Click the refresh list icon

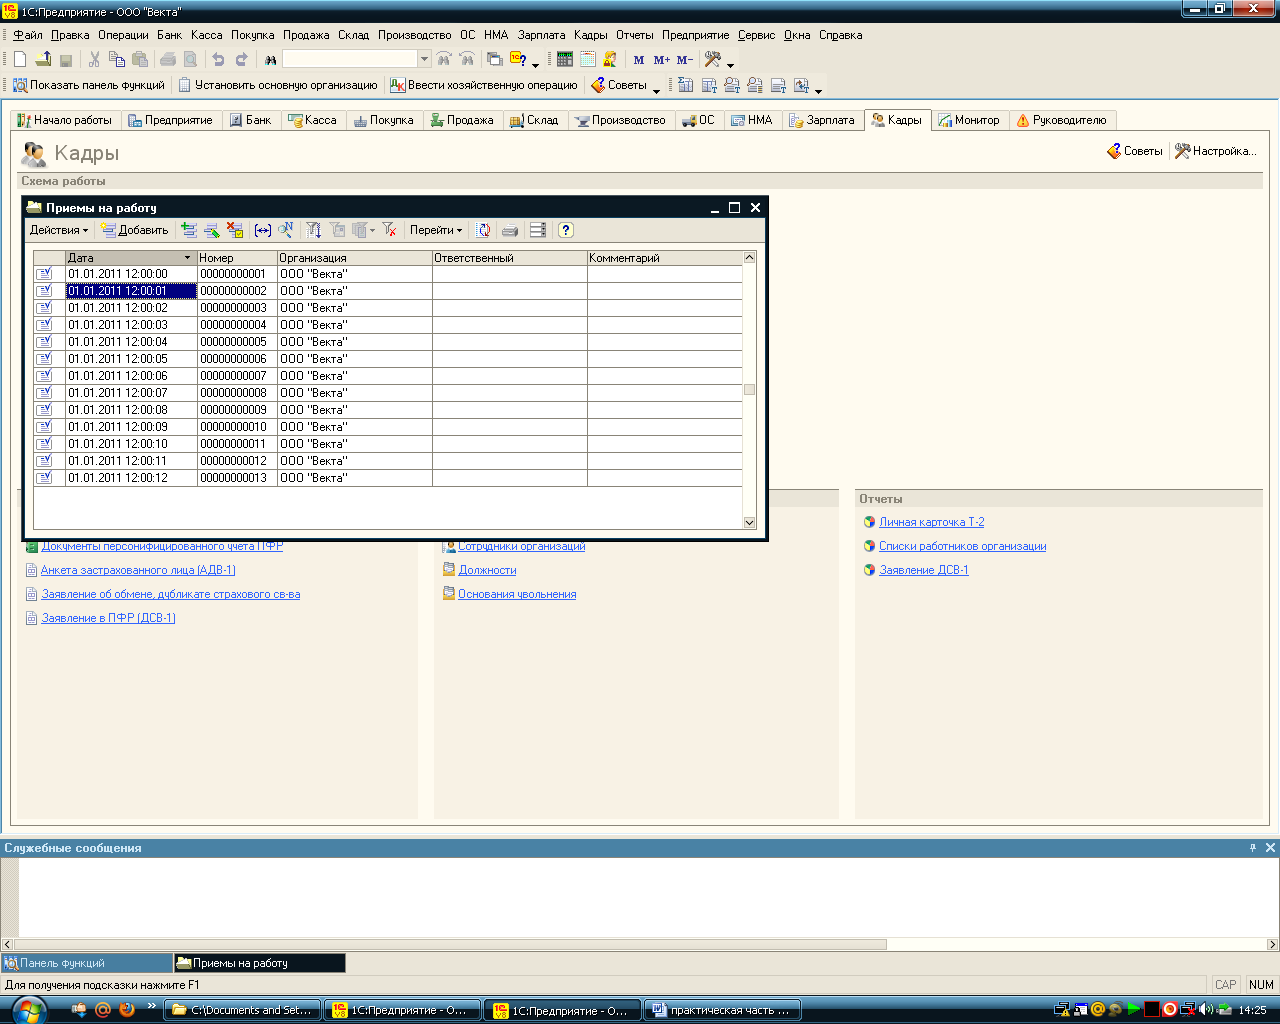[x=483, y=230]
